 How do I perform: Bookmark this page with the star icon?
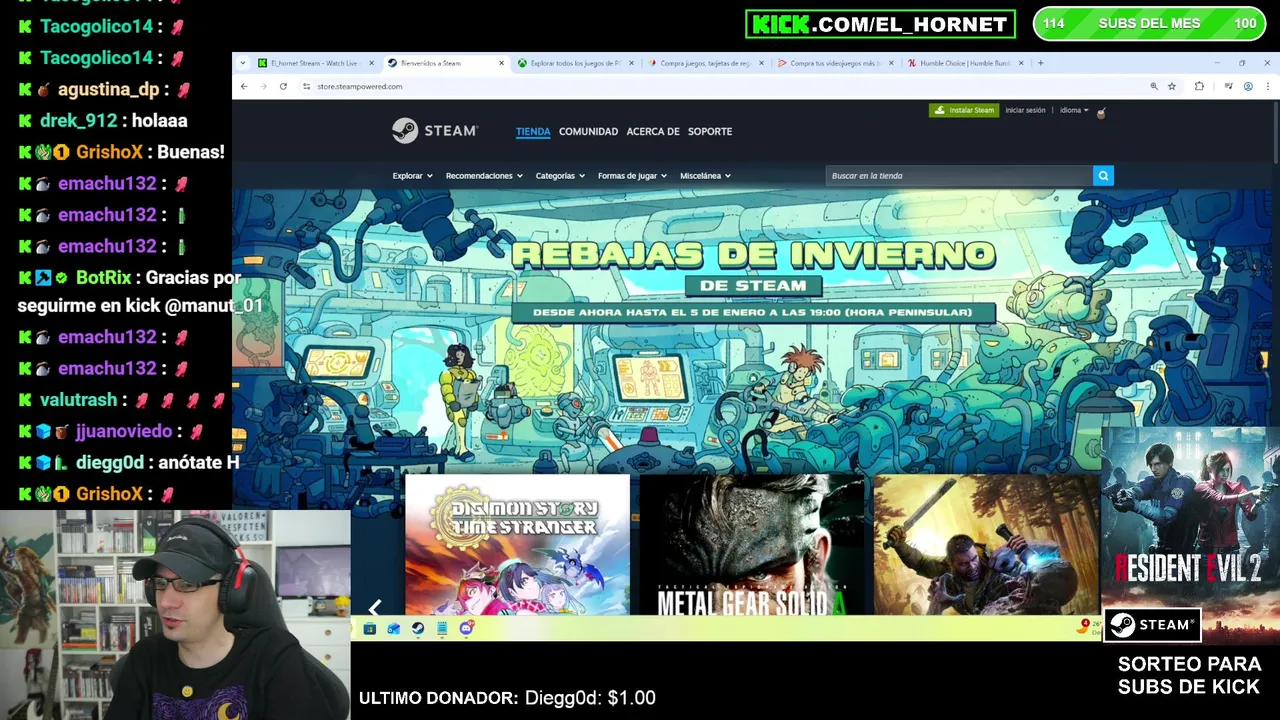(x=1172, y=87)
